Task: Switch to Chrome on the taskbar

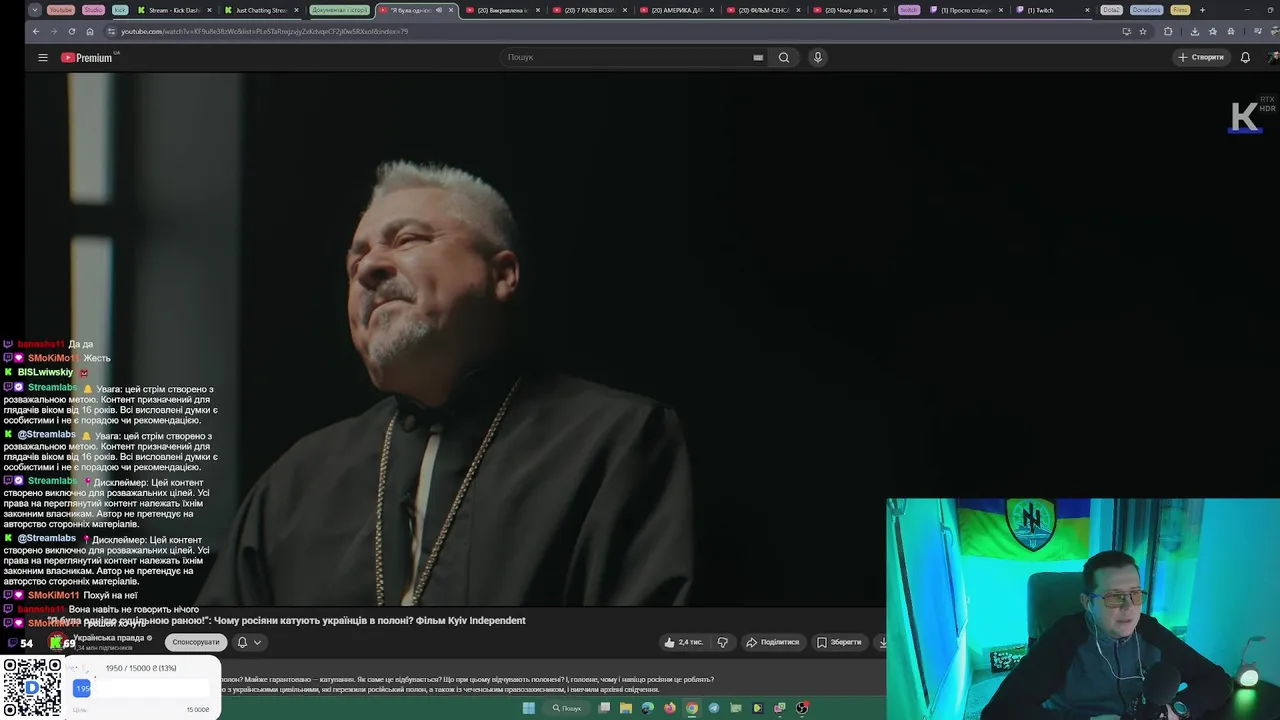Action: (692, 708)
